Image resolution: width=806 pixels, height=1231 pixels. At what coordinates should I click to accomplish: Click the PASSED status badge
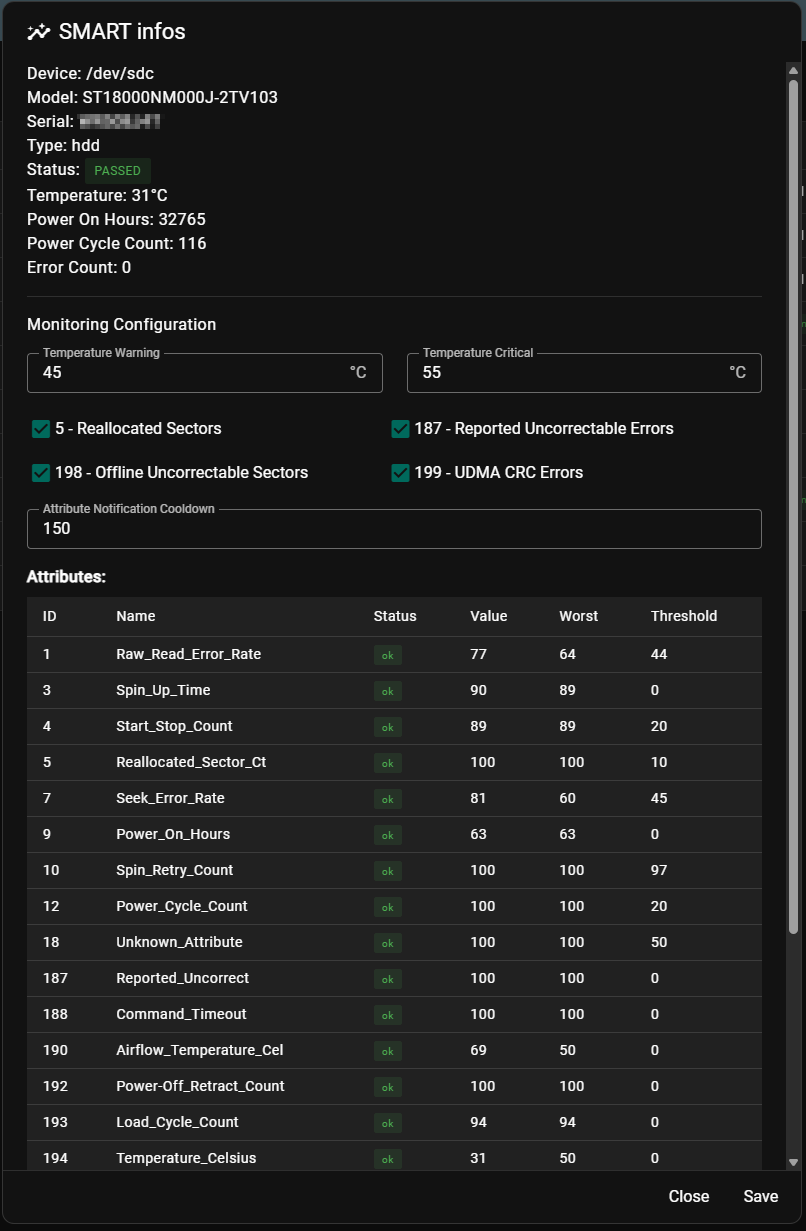[117, 170]
